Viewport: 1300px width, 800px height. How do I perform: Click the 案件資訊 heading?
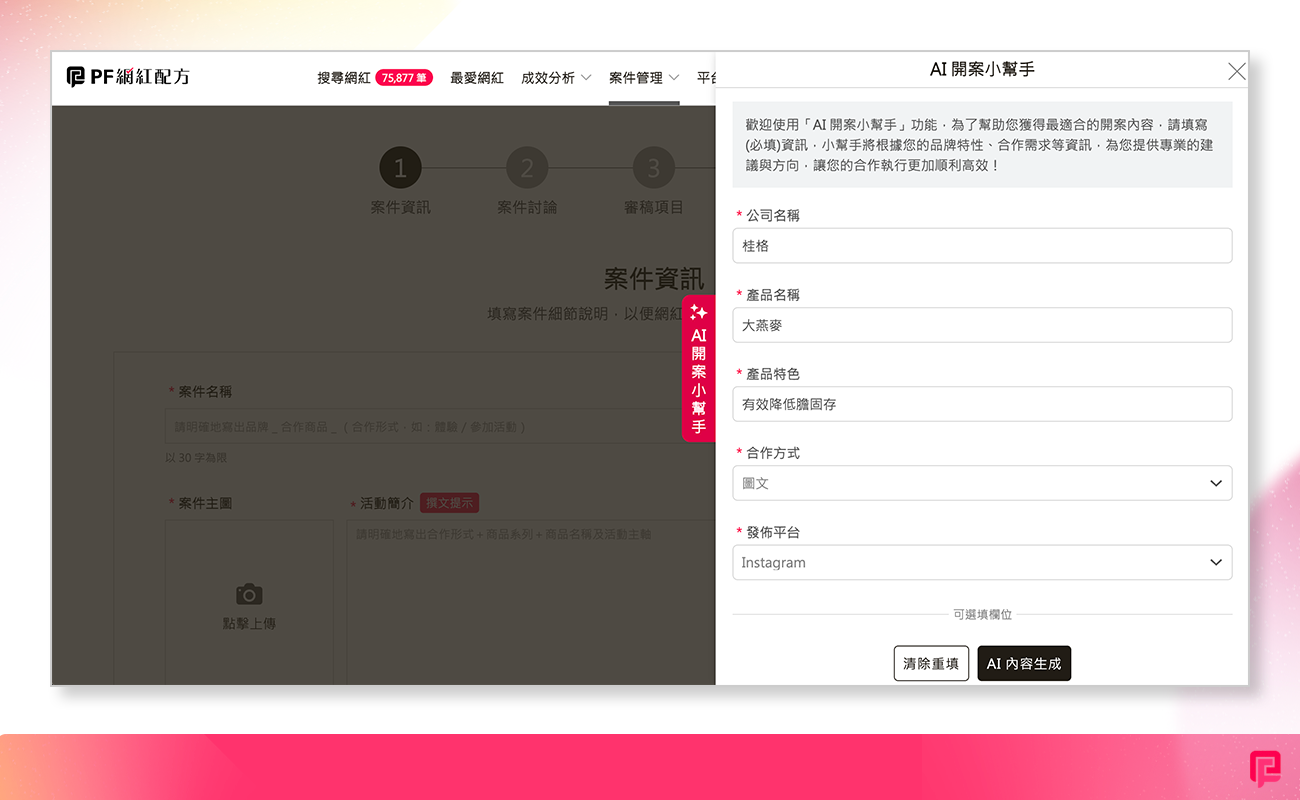[653, 278]
